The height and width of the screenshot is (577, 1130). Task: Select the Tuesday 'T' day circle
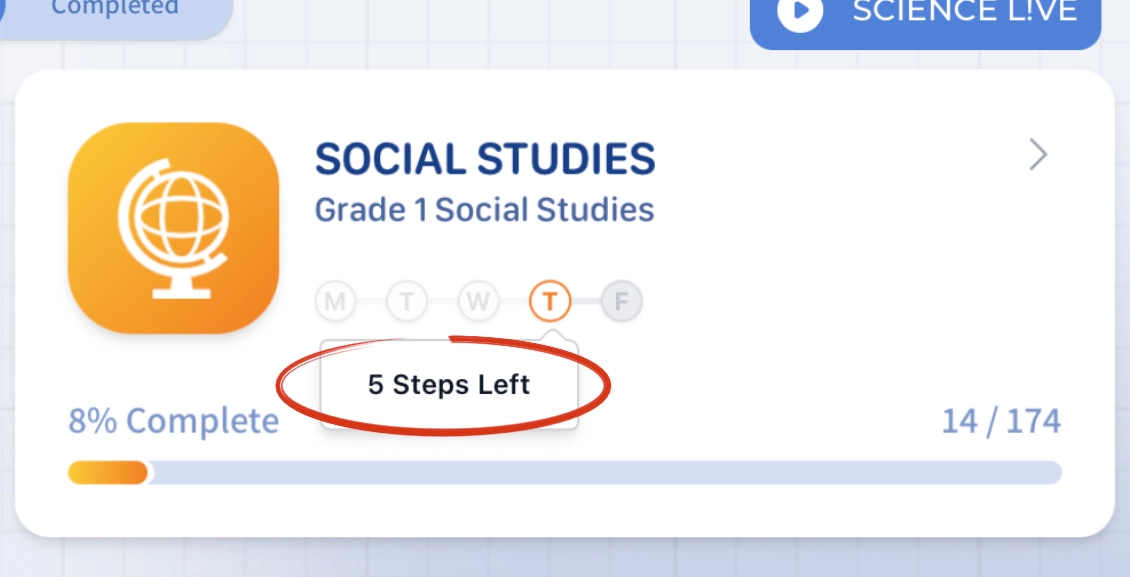(407, 301)
